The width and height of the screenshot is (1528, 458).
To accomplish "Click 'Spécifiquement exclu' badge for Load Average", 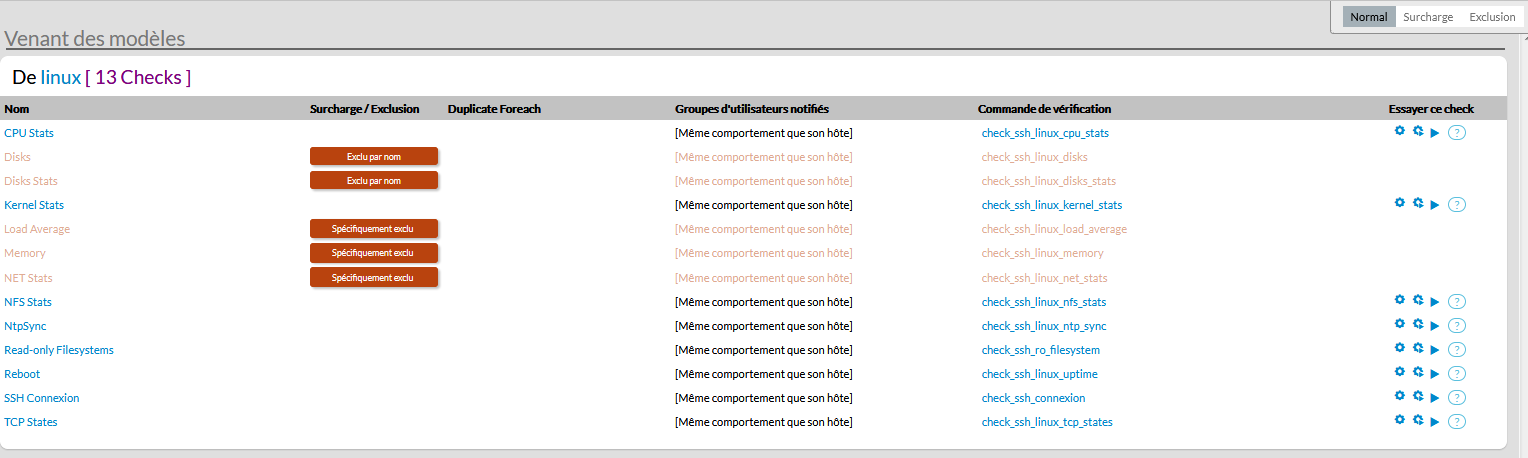I will click(x=374, y=228).
